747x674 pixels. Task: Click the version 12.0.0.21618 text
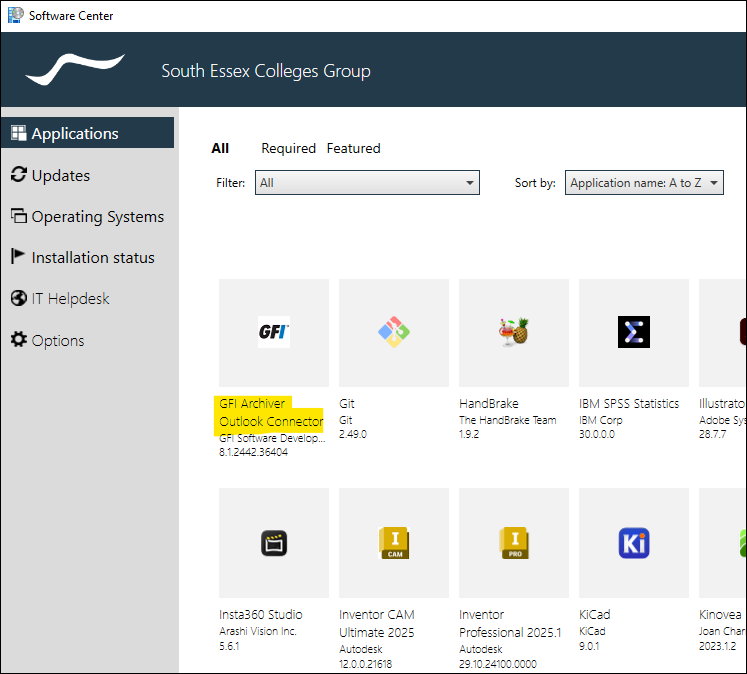(365, 664)
